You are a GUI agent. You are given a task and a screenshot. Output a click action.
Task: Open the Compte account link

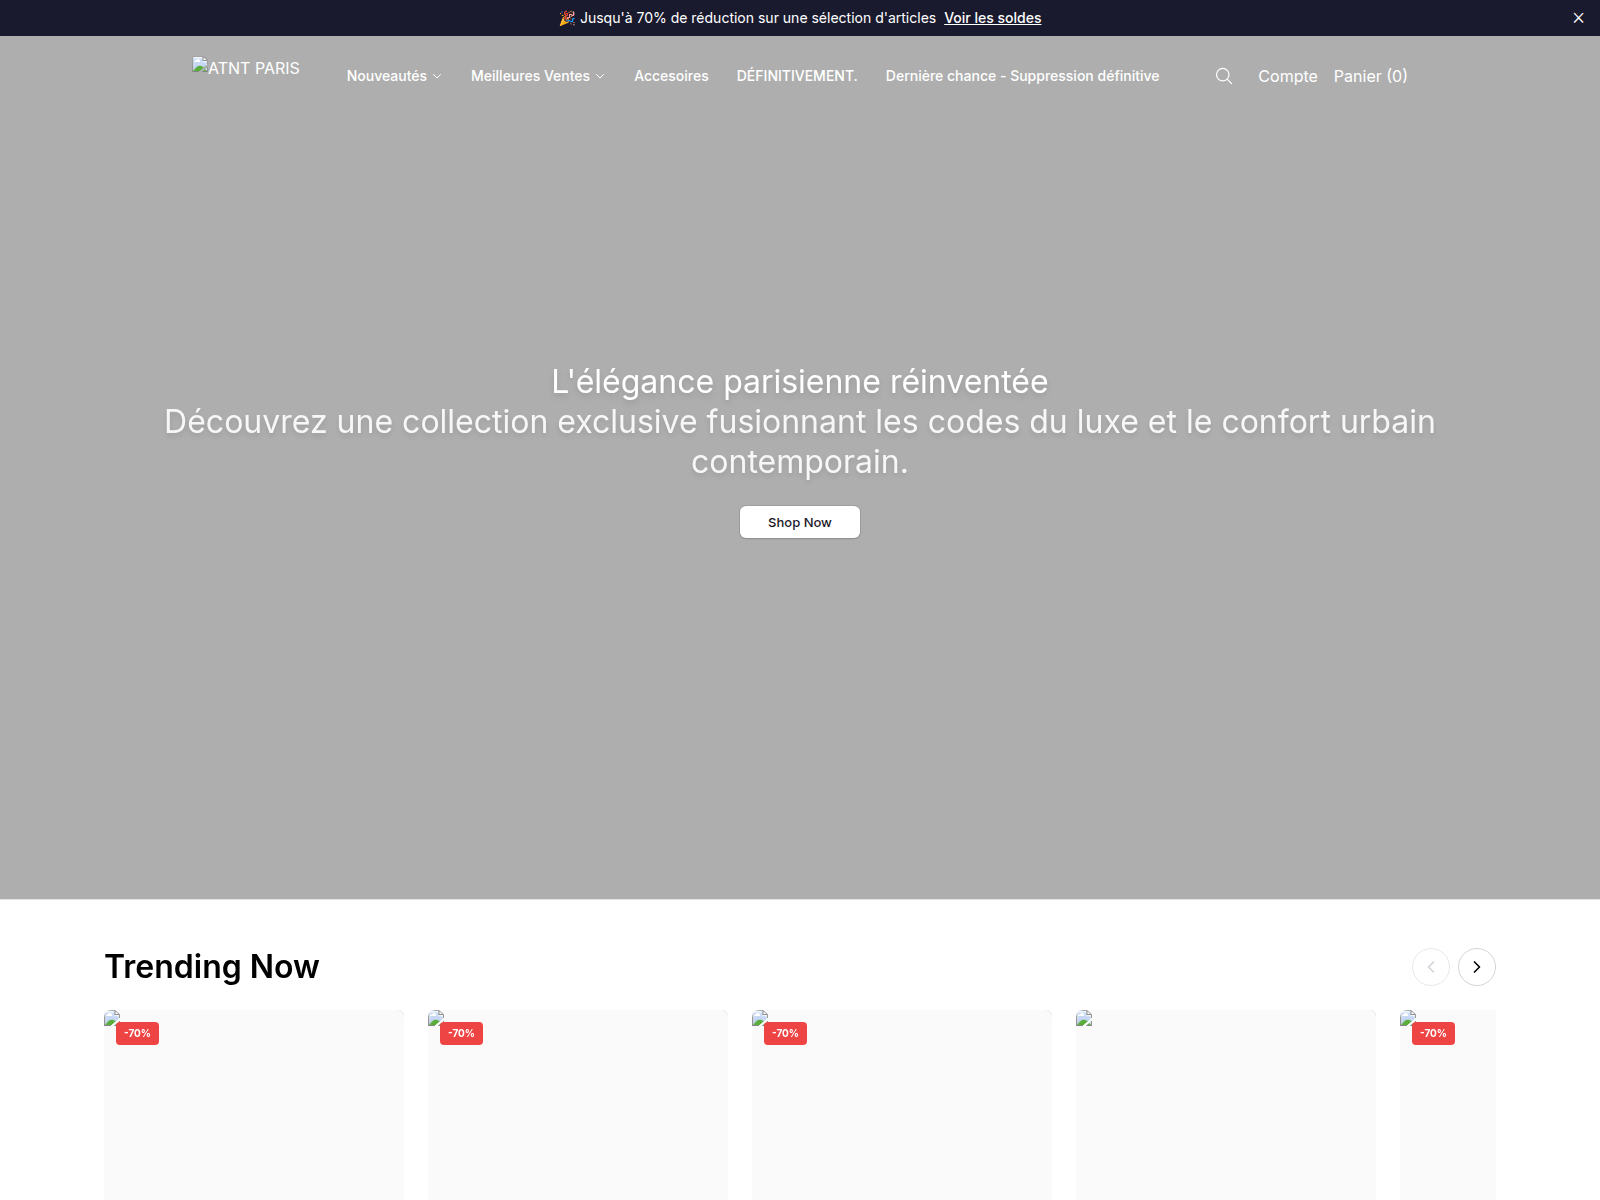(x=1288, y=76)
